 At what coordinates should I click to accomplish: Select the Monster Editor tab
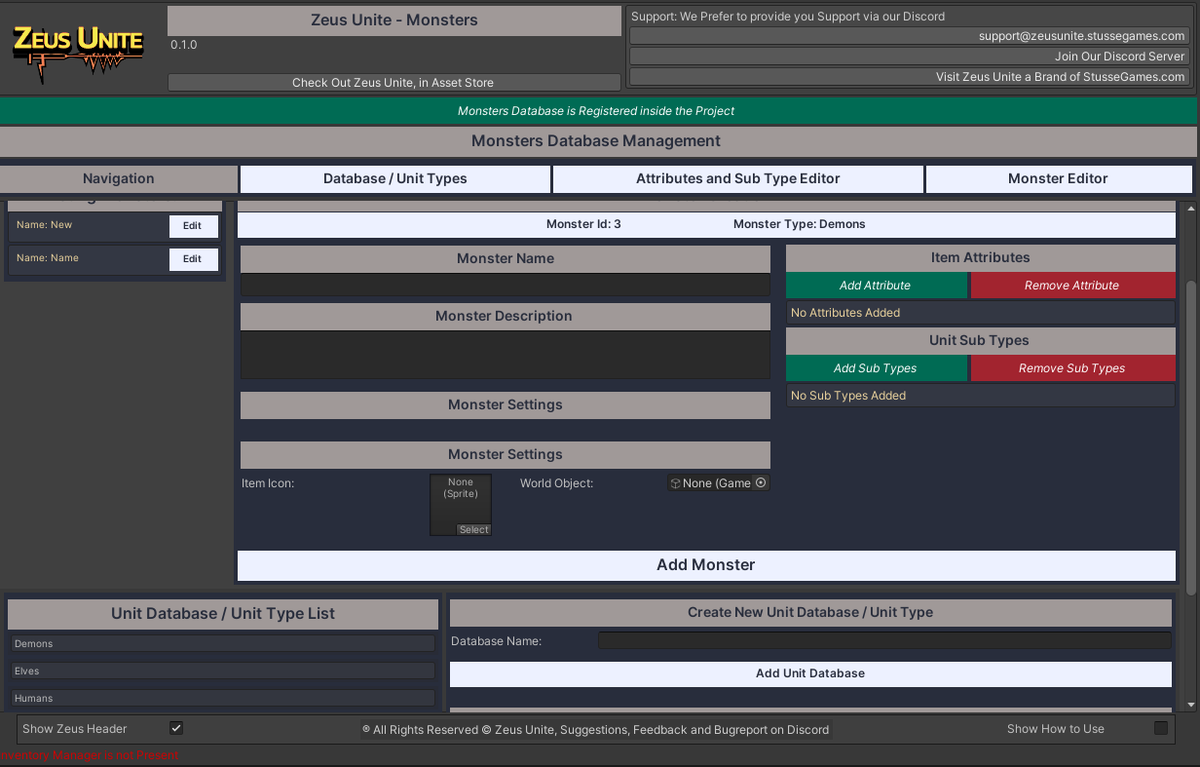(x=1058, y=179)
